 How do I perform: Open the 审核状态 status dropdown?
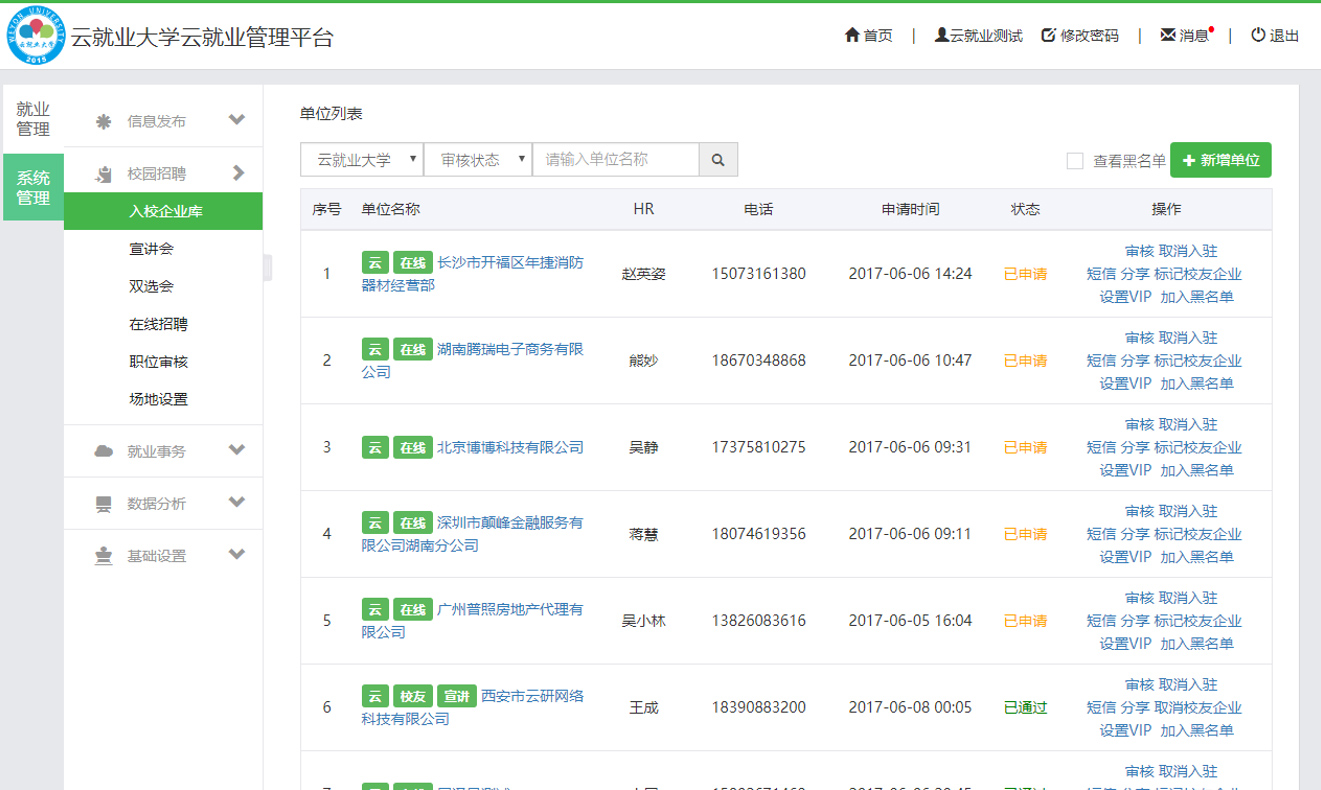click(478, 159)
